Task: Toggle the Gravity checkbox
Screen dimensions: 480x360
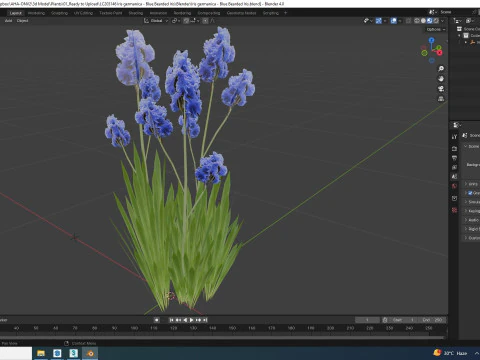Action: pyautogui.click(x=470, y=193)
